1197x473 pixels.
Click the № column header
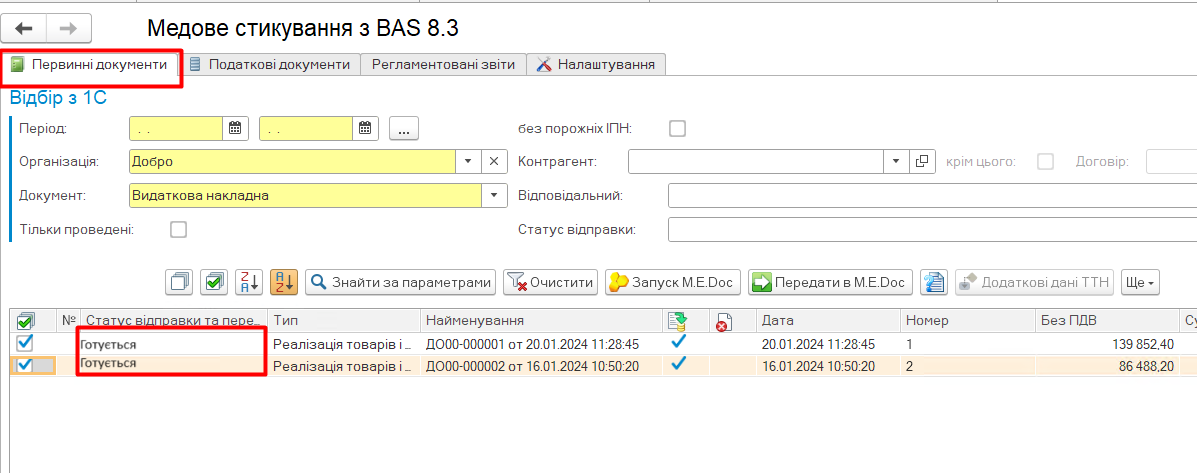point(69,320)
